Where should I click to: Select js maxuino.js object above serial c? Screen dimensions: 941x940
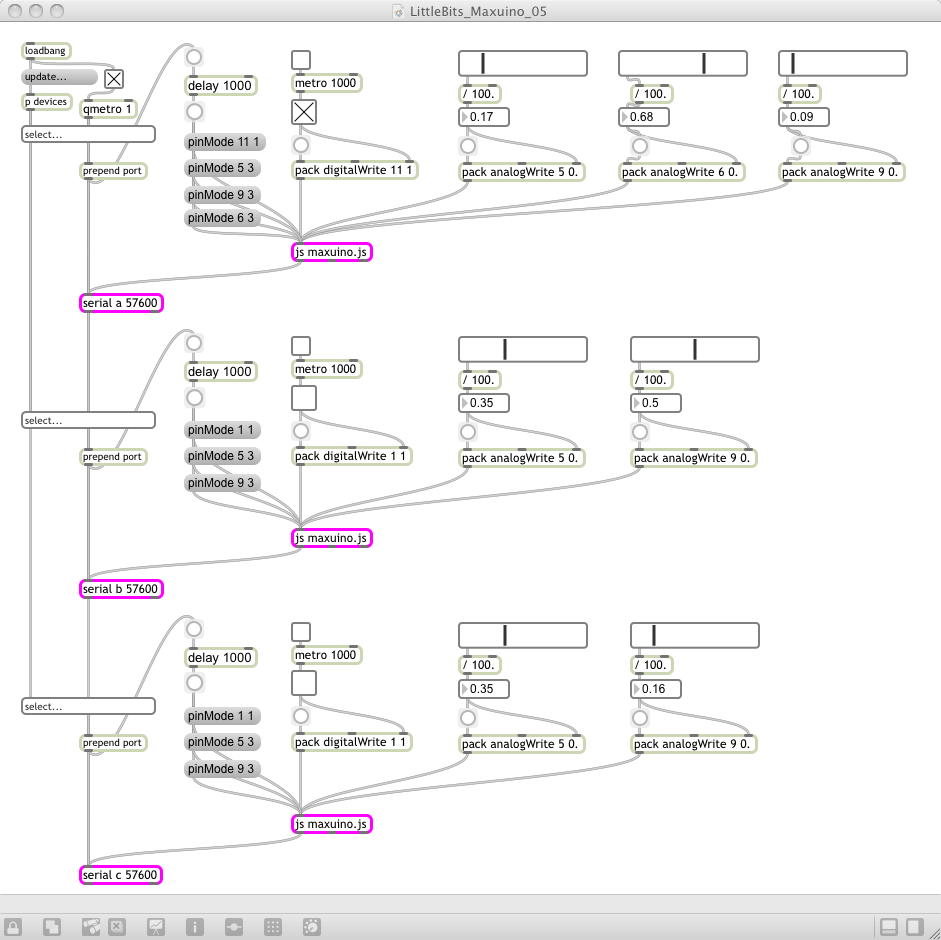click(x=332, y=824)
